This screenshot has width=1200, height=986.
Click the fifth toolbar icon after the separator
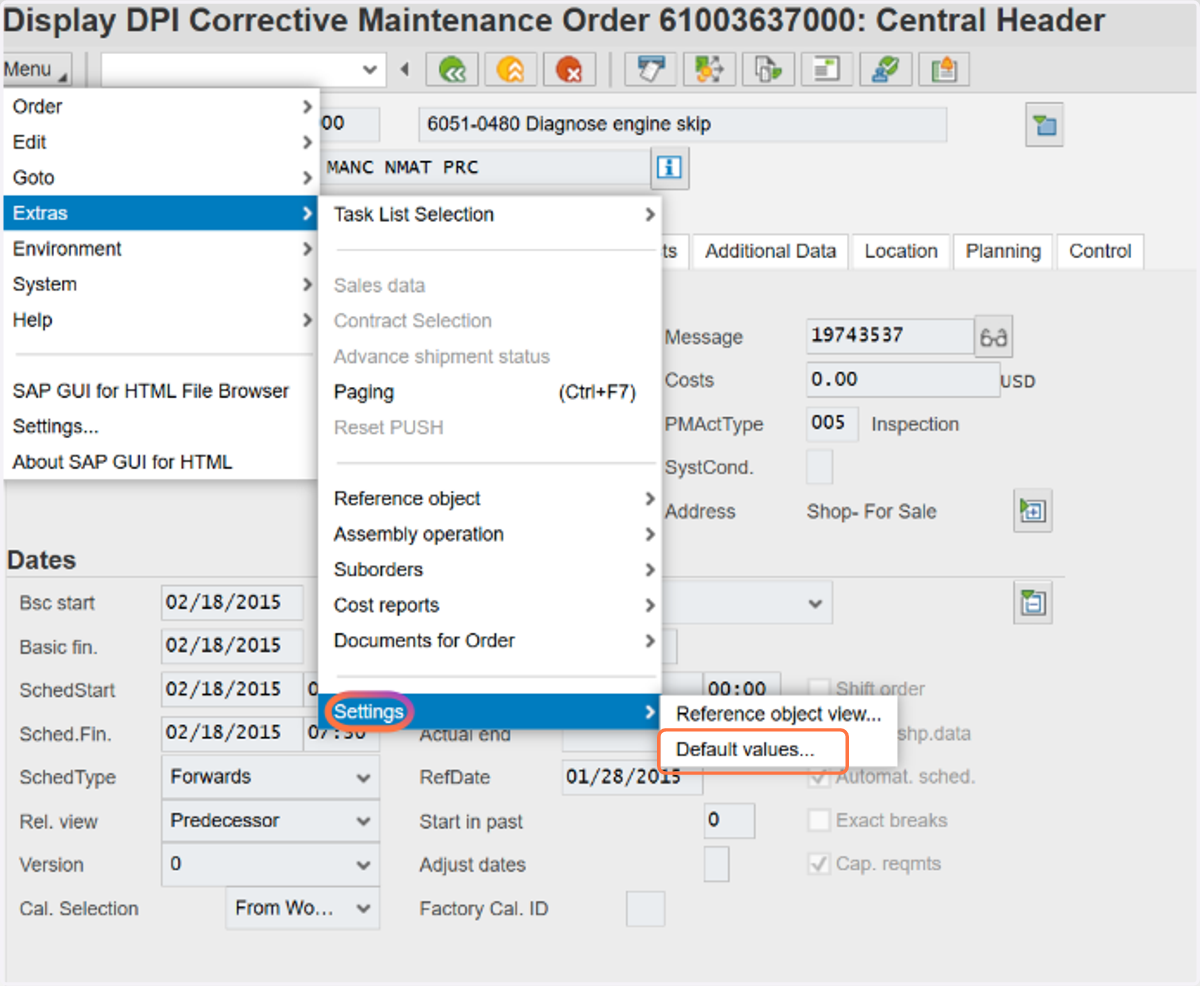(x=885, y=70)
